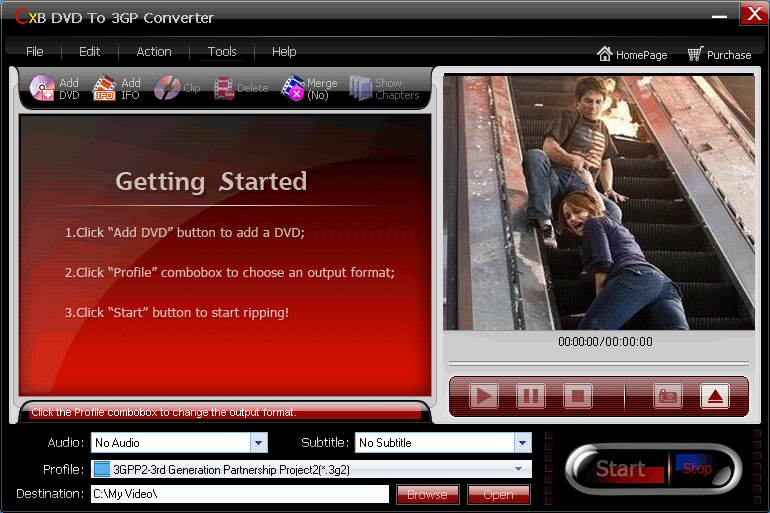770x513 pixels.
Task: Open the Help menu
Action: [x=284, y=52]
